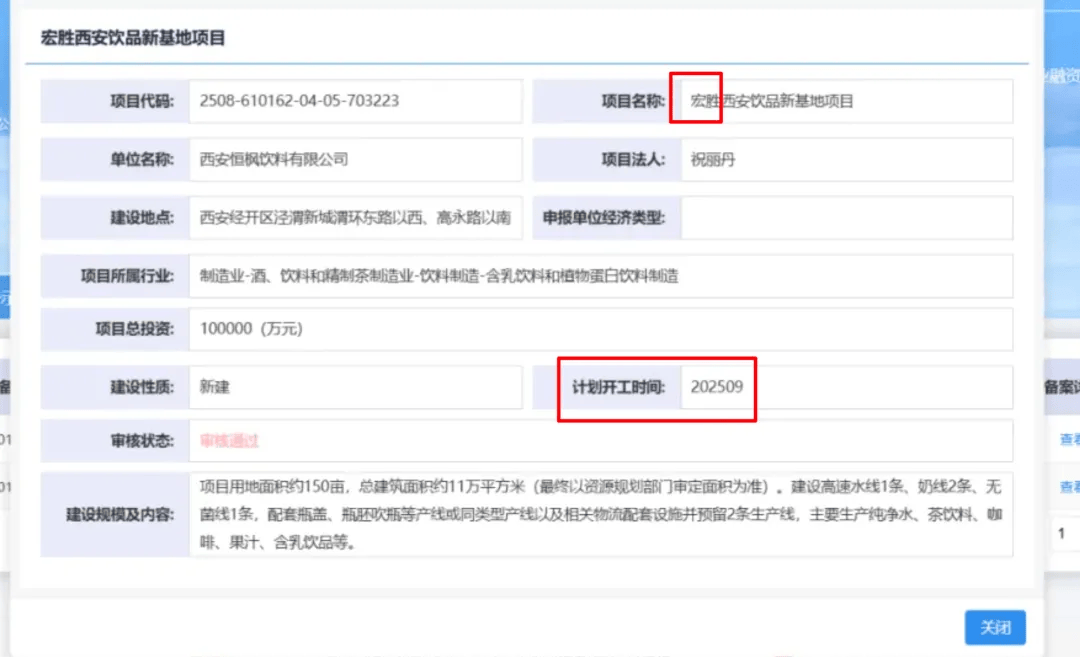Viewport: 1080px width, 657px height.
Task: Click the 项目名称 field 宏胜西安饮品新基地项目
Action: (847, 101)
